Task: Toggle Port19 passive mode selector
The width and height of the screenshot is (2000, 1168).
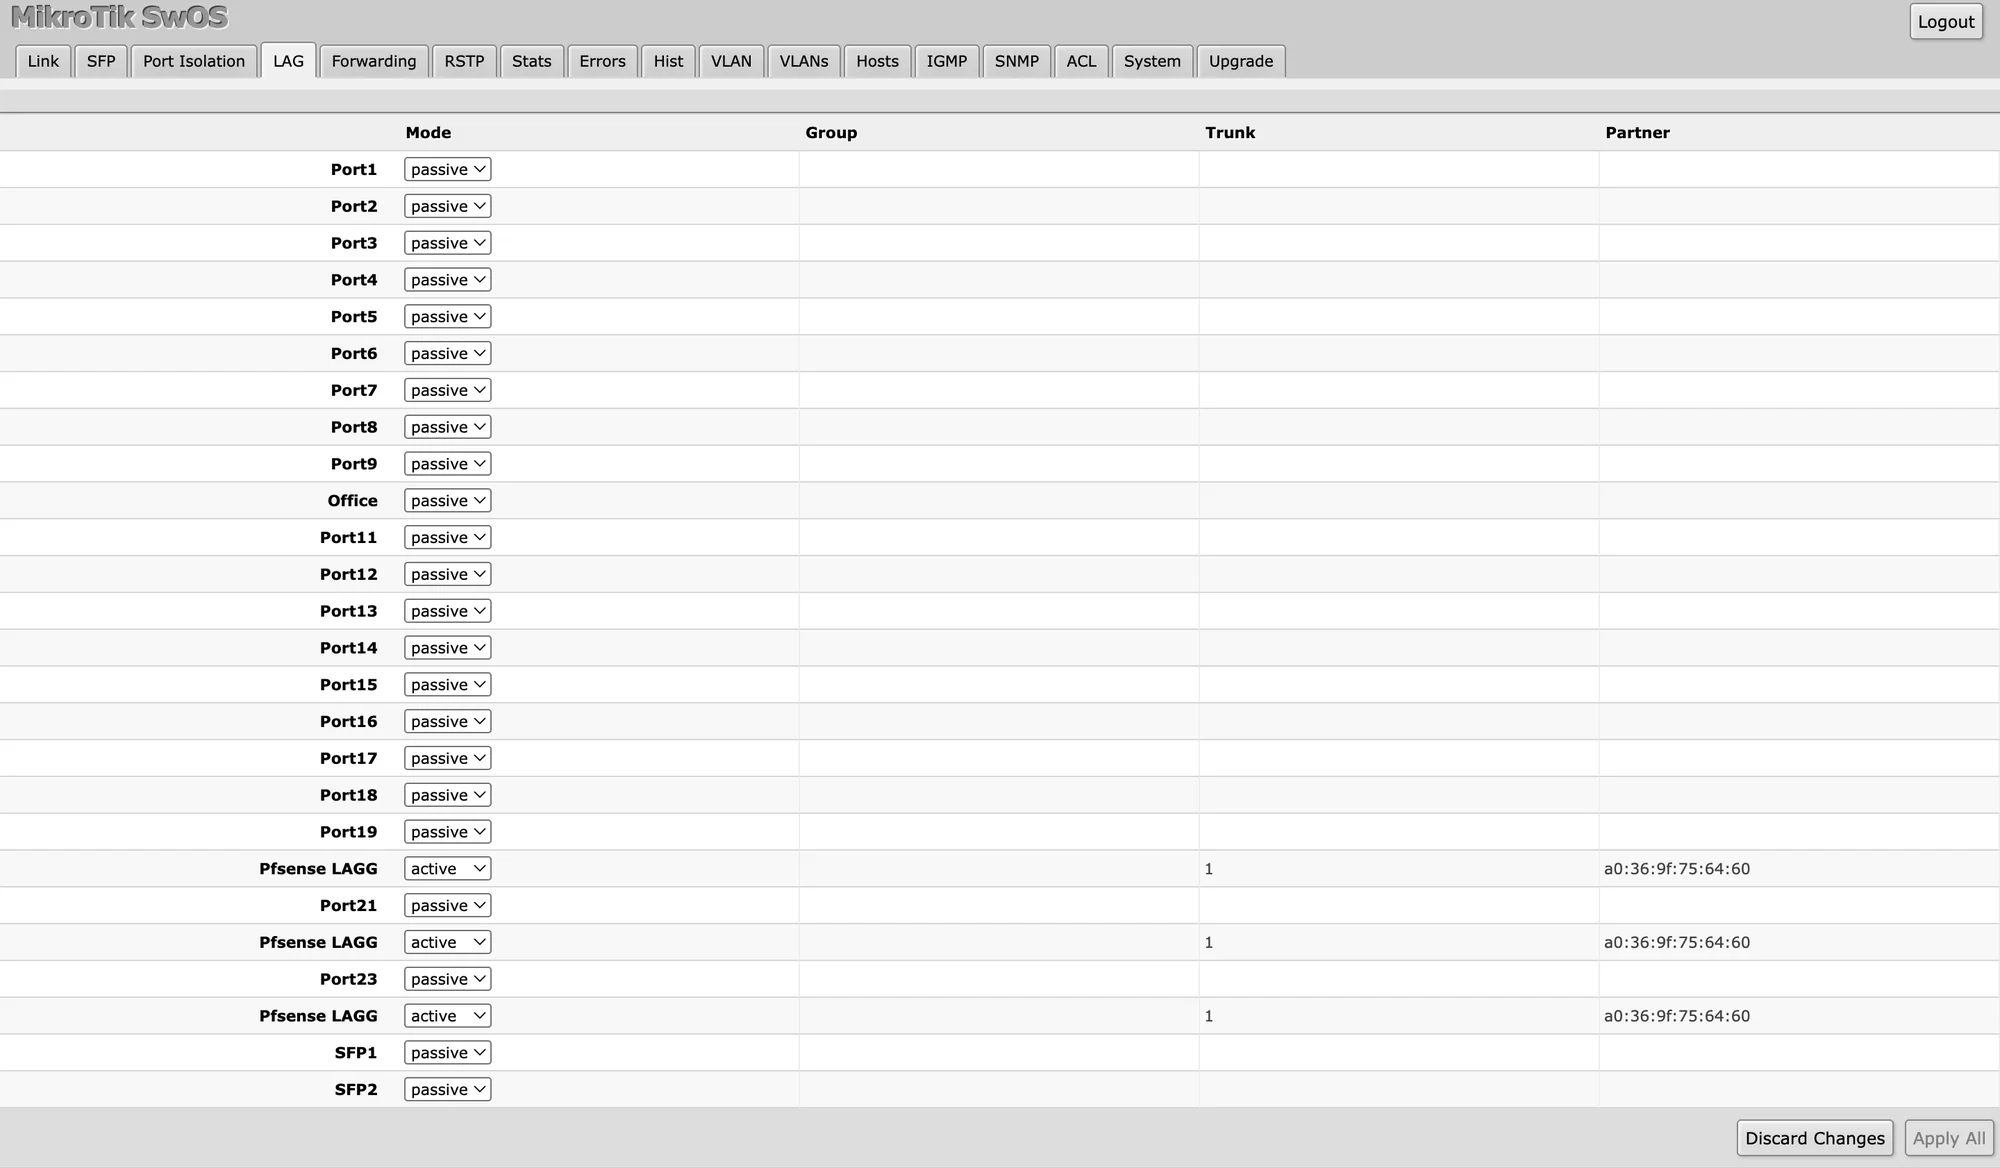Action: tap(446, 832)
